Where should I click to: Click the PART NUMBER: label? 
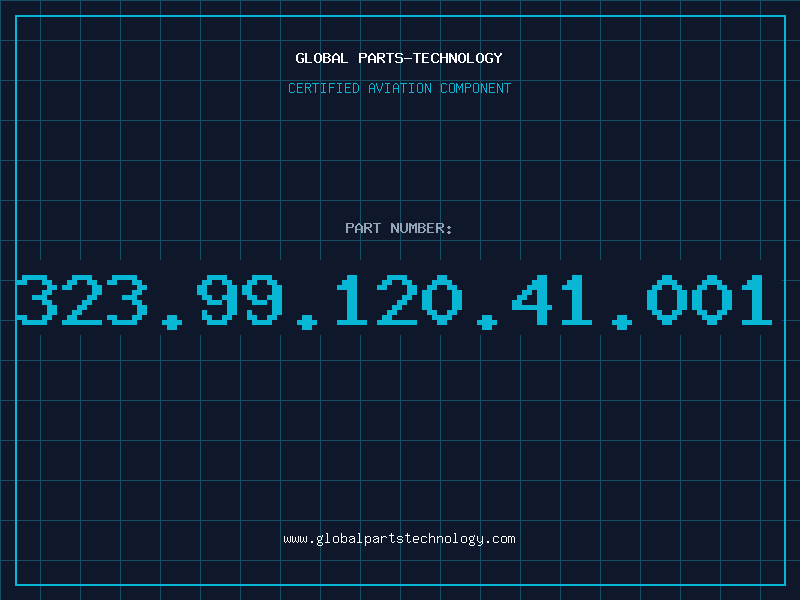pyautogui.click(x=399, y=228)
